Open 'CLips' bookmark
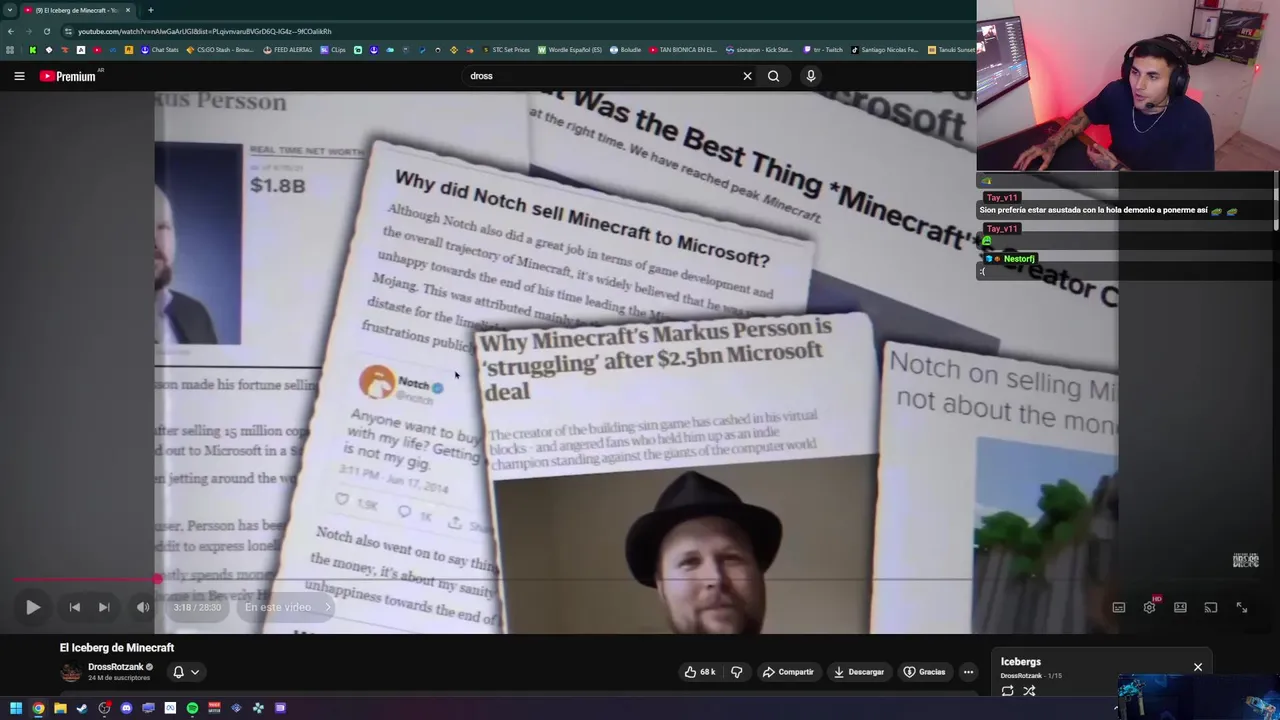Image resolution: width=1280 pixels, height=720 pixels. [333, 50]
